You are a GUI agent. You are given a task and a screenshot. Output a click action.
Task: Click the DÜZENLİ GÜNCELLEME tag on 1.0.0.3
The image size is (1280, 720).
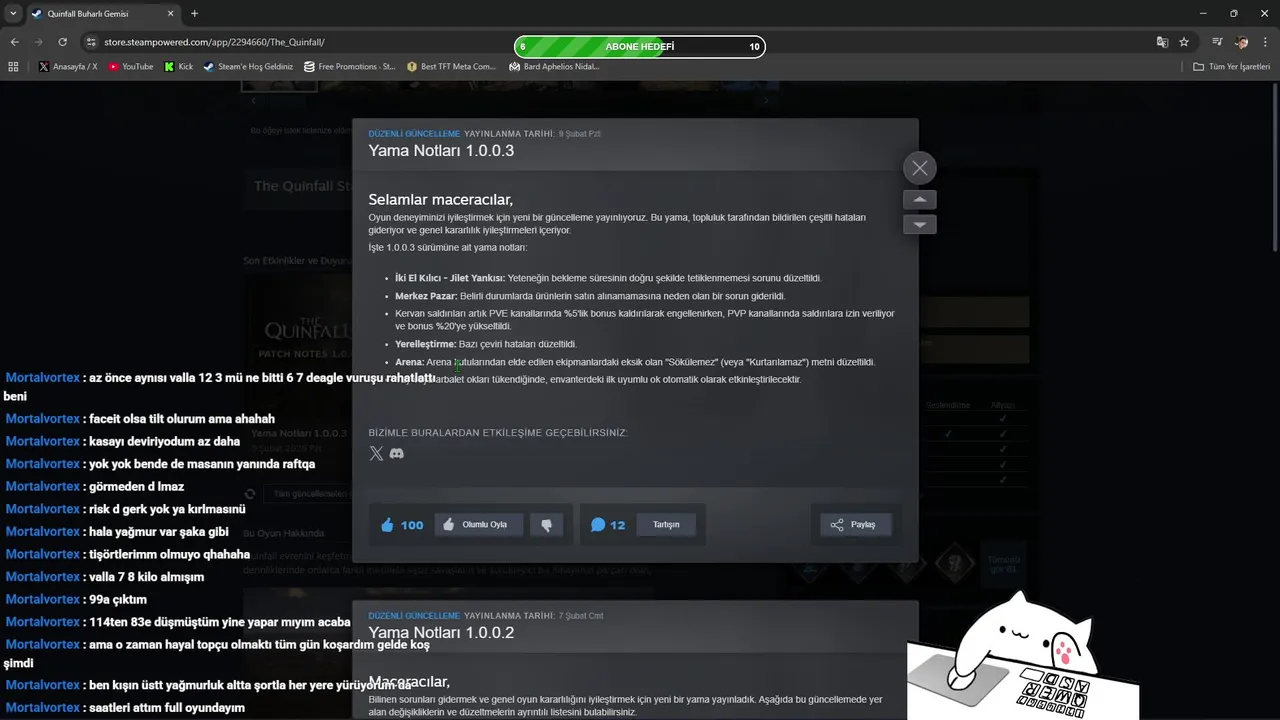point(414,133)
